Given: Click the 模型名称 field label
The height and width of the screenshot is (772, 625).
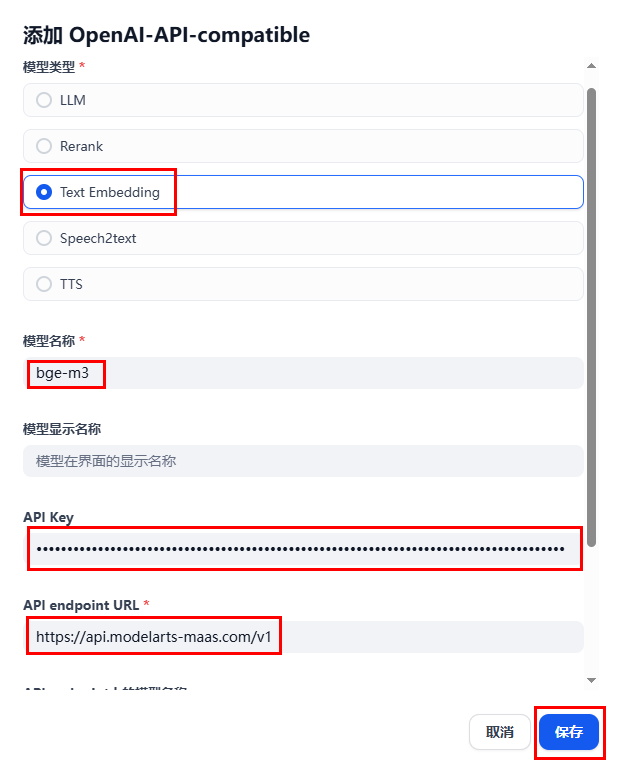Looking at the screenshot, I should click(49, 341).
